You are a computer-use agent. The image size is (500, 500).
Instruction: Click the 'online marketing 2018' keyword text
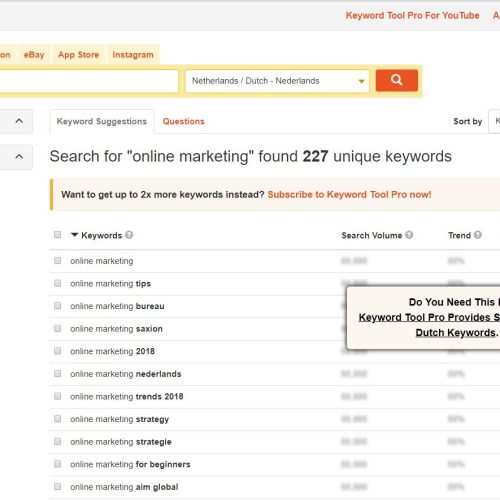tap(112, 351)
